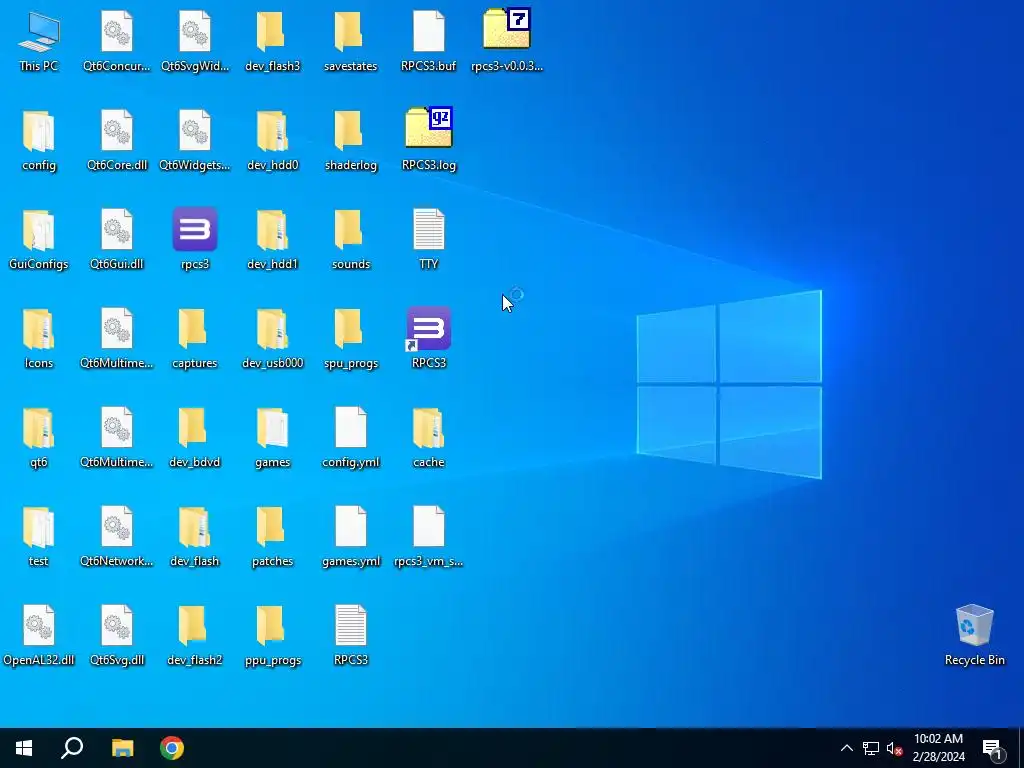Select the Recycle Bin
The width and height of the screenshot is (1024, 768).
tap(974, 635)
